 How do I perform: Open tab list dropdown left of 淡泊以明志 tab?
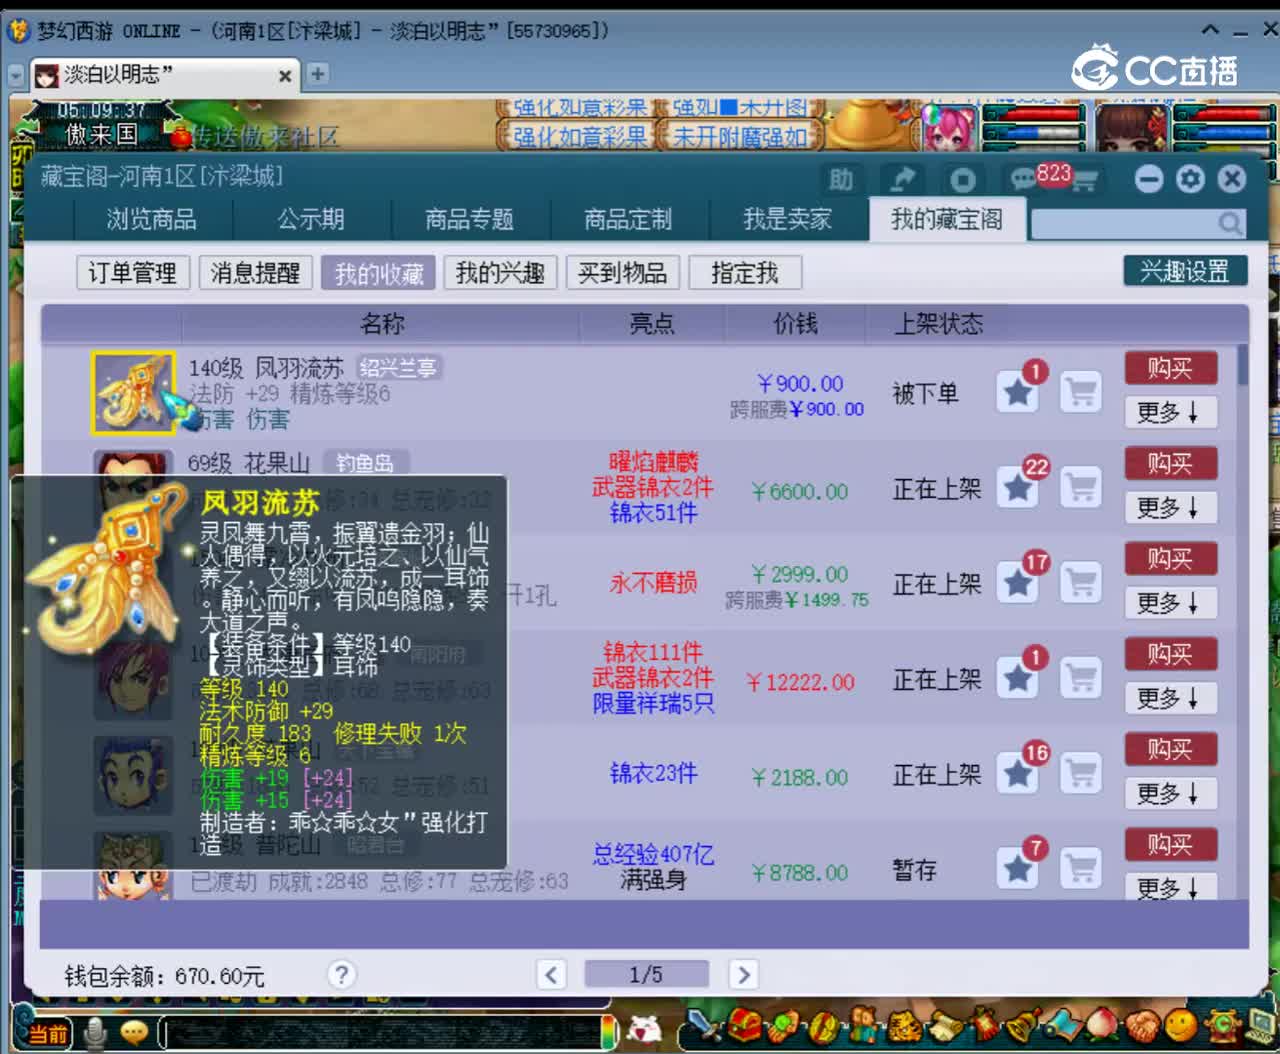click(x=16, y=75)
